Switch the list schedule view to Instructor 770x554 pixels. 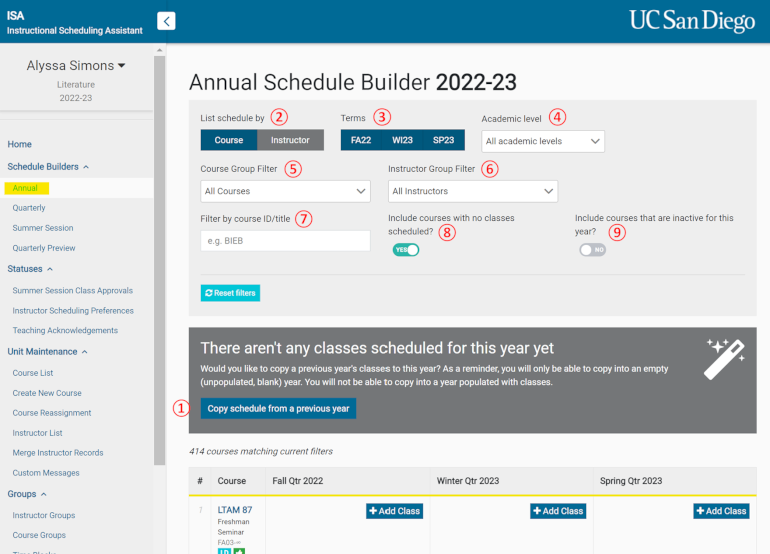(x=290, y=141)
